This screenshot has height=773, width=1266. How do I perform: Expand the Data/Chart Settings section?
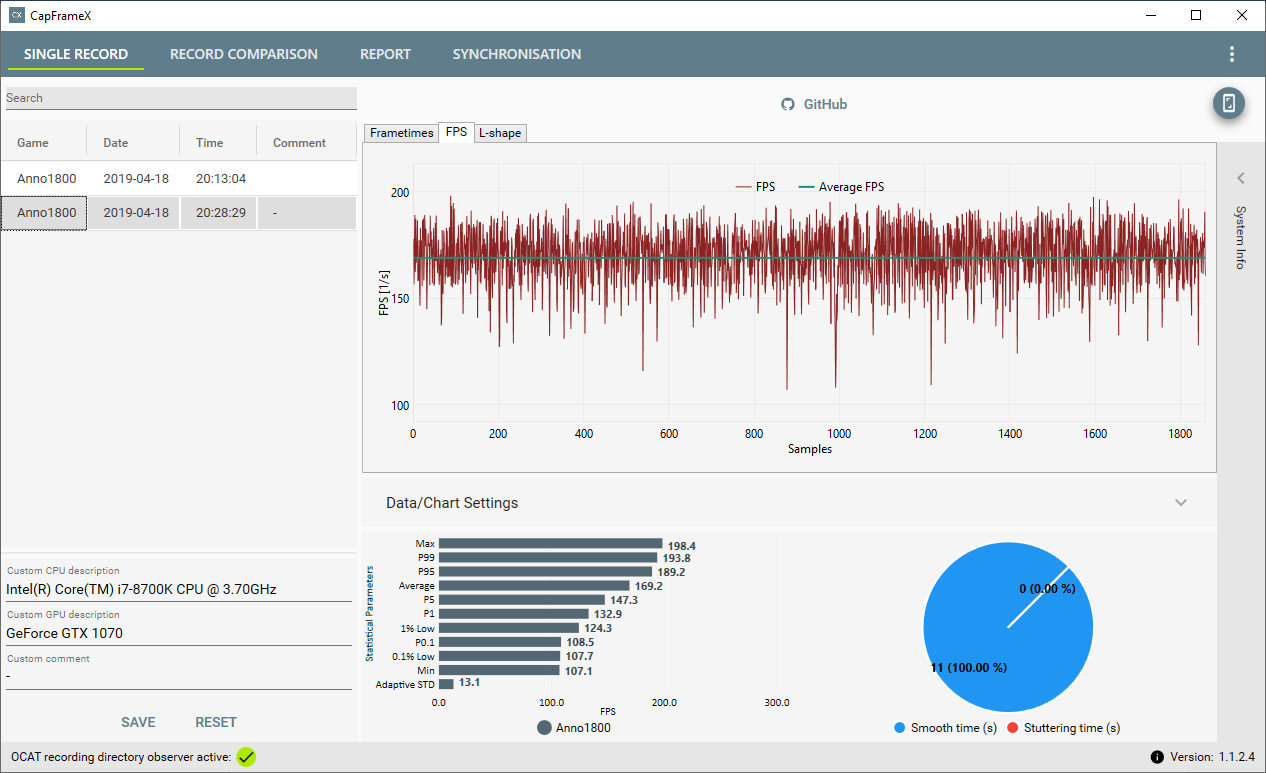click(x=1181, y=502)
